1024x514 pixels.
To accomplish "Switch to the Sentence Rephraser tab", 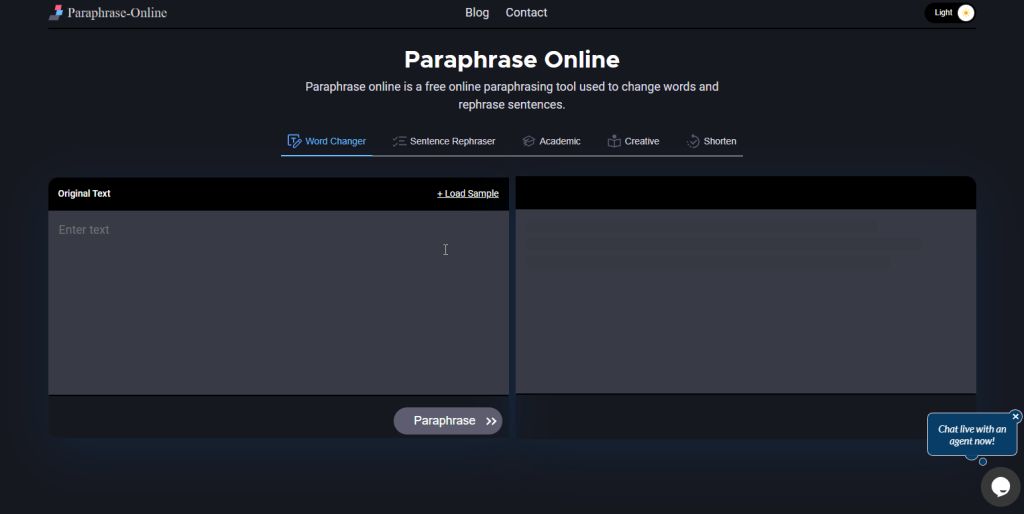I will pos(452,141).
